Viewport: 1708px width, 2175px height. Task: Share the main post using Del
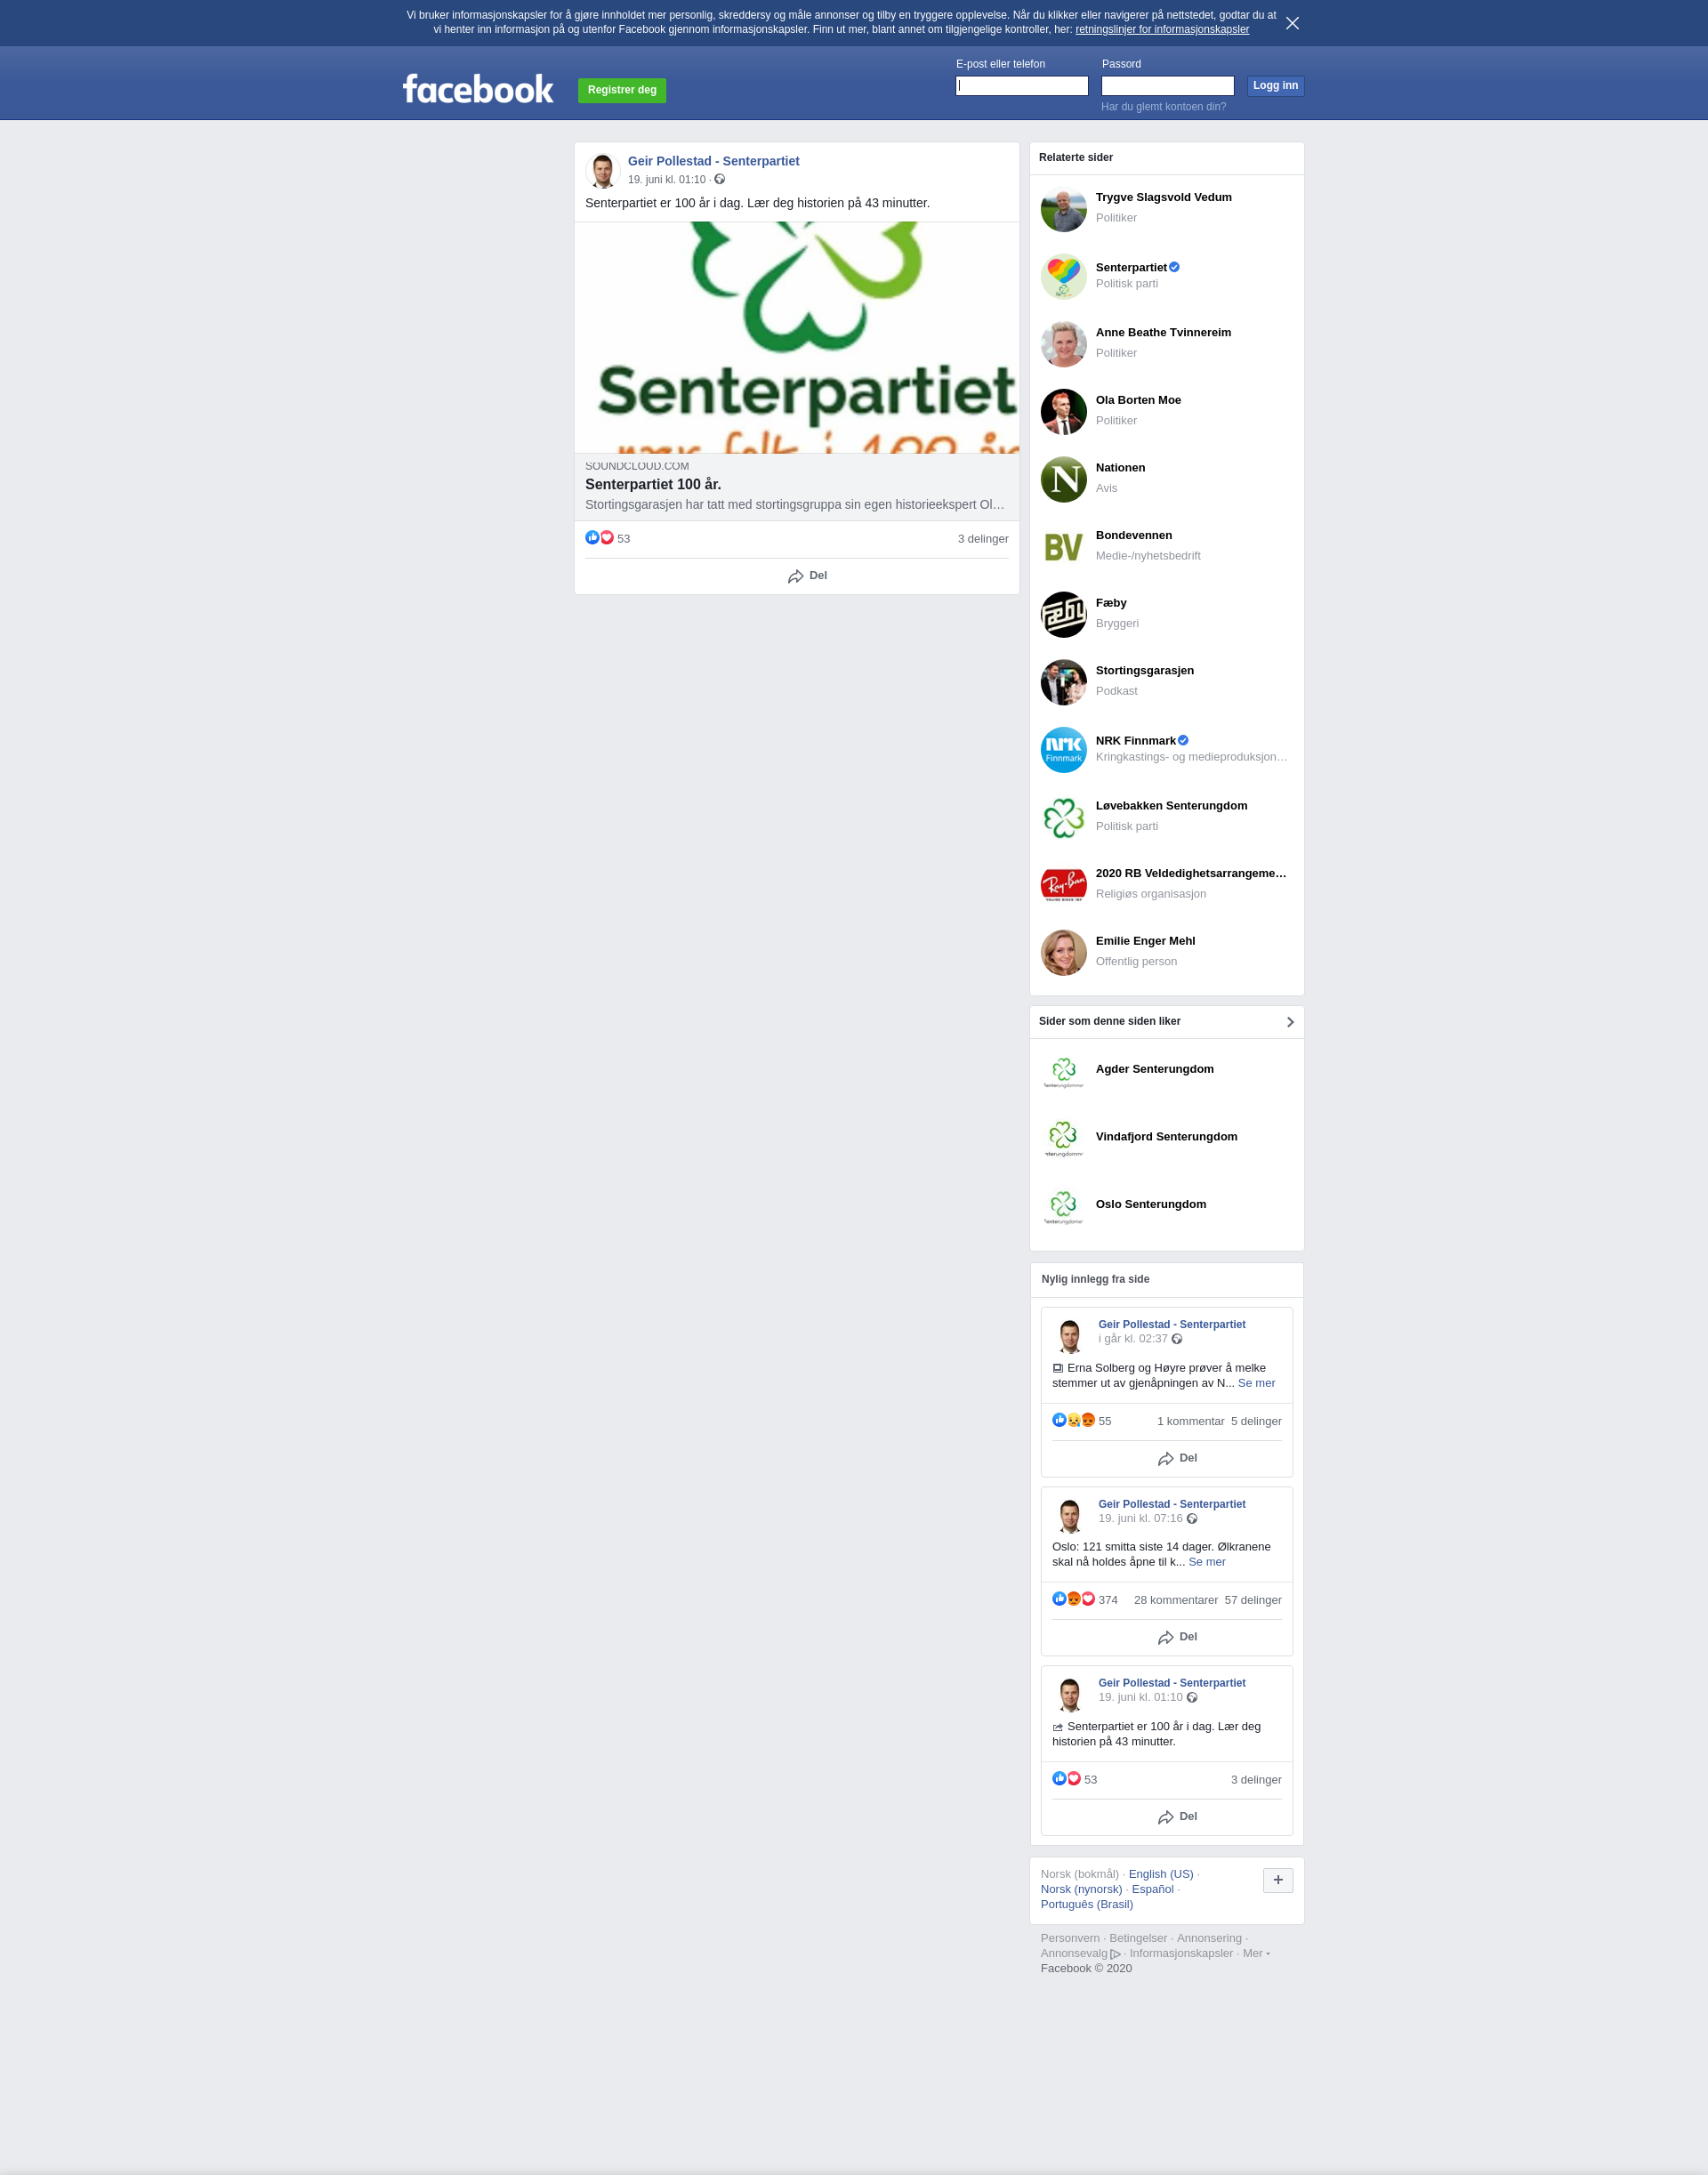pos(807,576)
